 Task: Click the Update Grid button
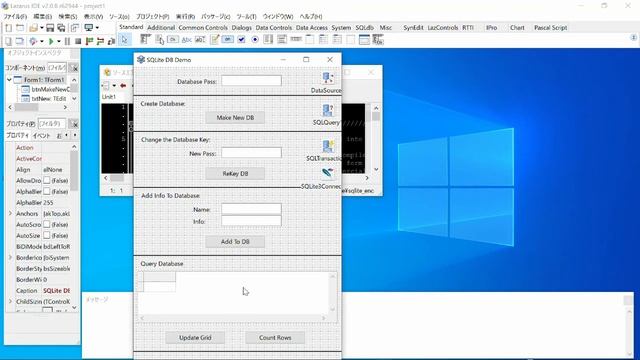pos(195,338)
